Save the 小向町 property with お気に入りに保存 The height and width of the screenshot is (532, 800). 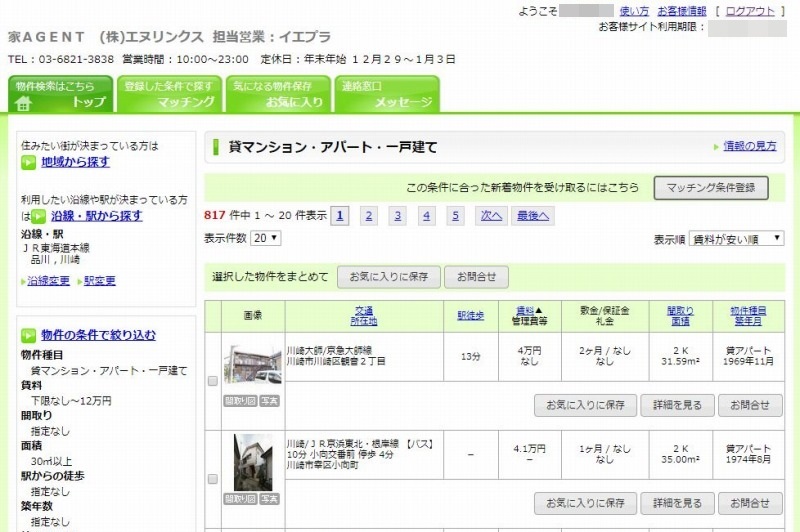click(x=585, y=503)
